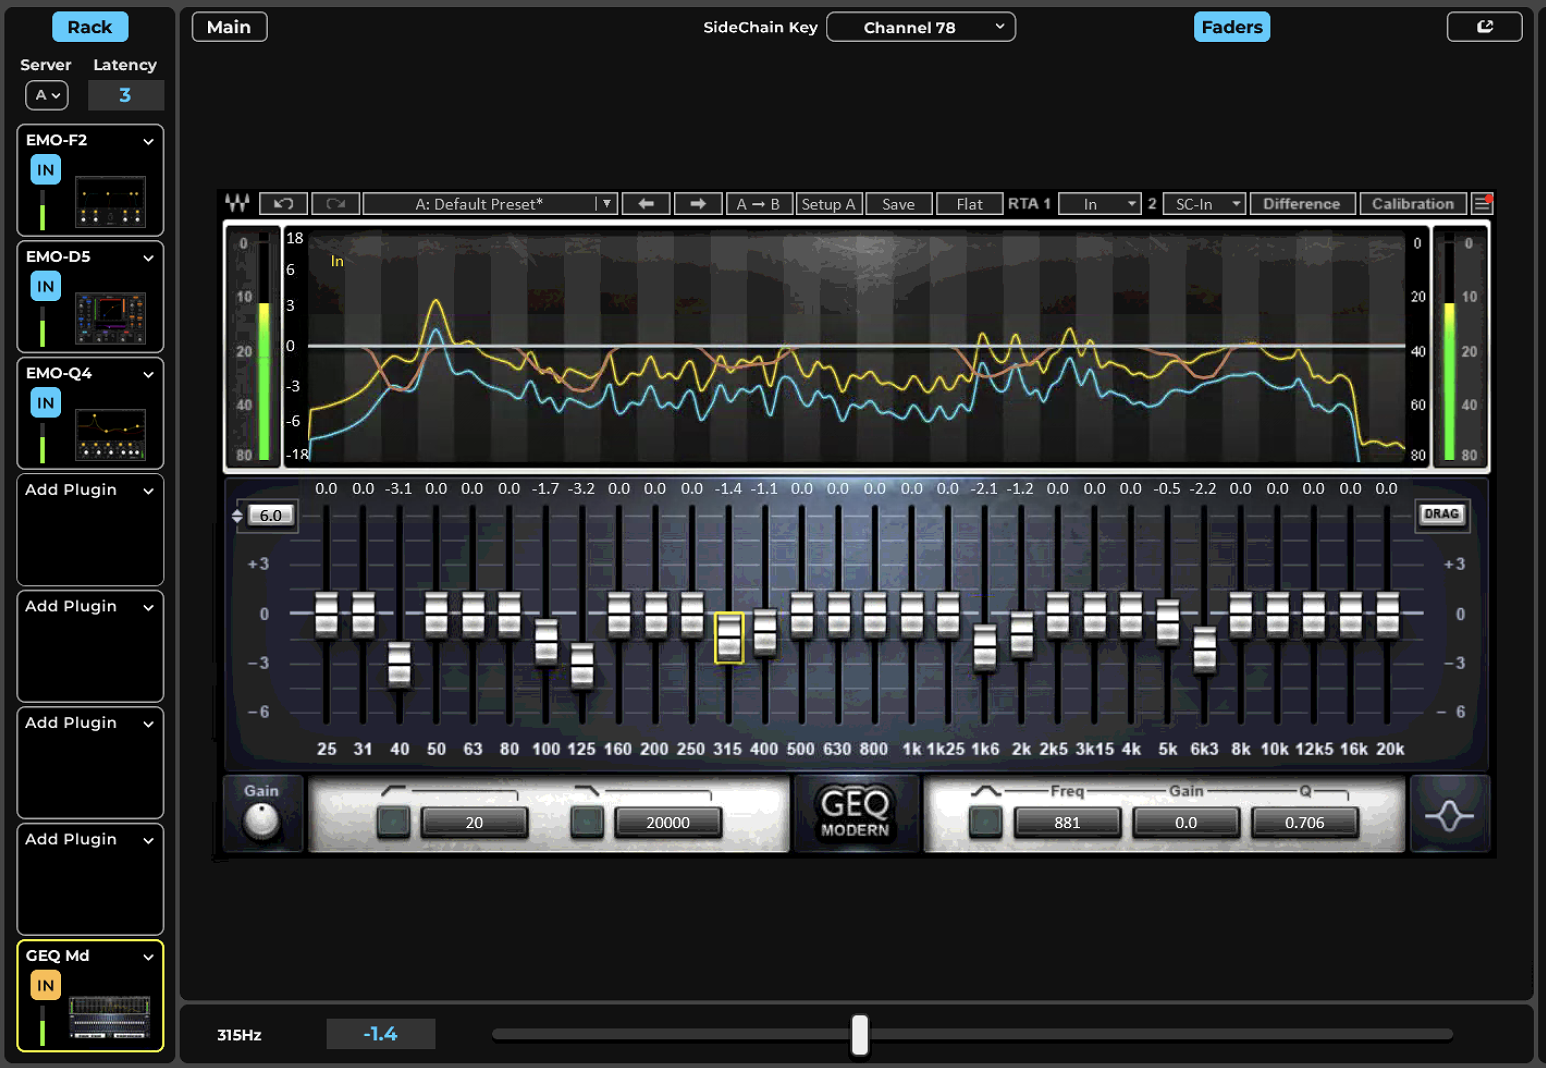Open the EMO-Q4 plugin thumbnail
Screen dimensions: 1546x1068
[110, 434]
